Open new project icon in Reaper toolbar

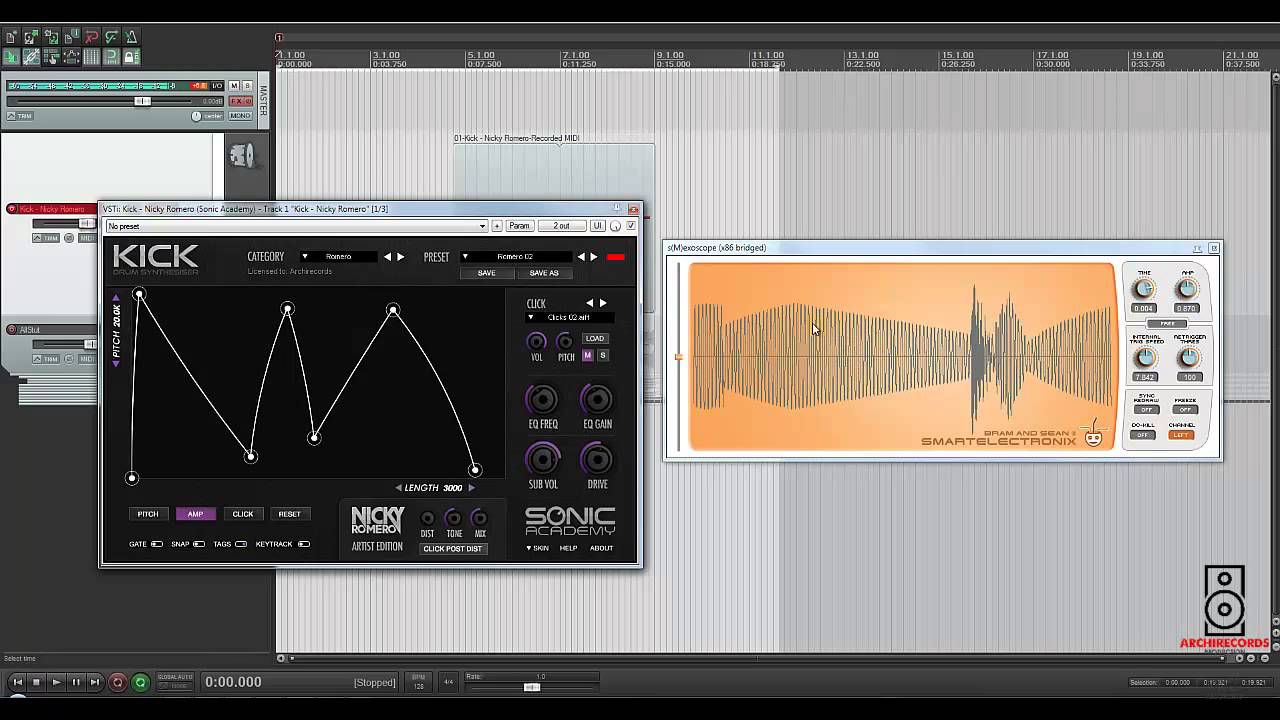11,37
